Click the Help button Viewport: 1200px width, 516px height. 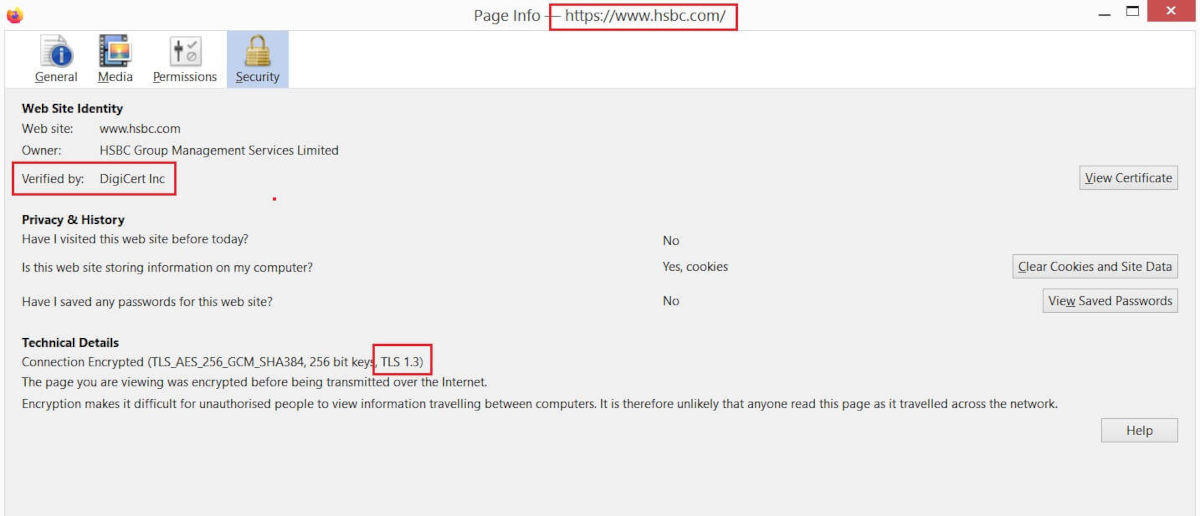[1139, 431]
